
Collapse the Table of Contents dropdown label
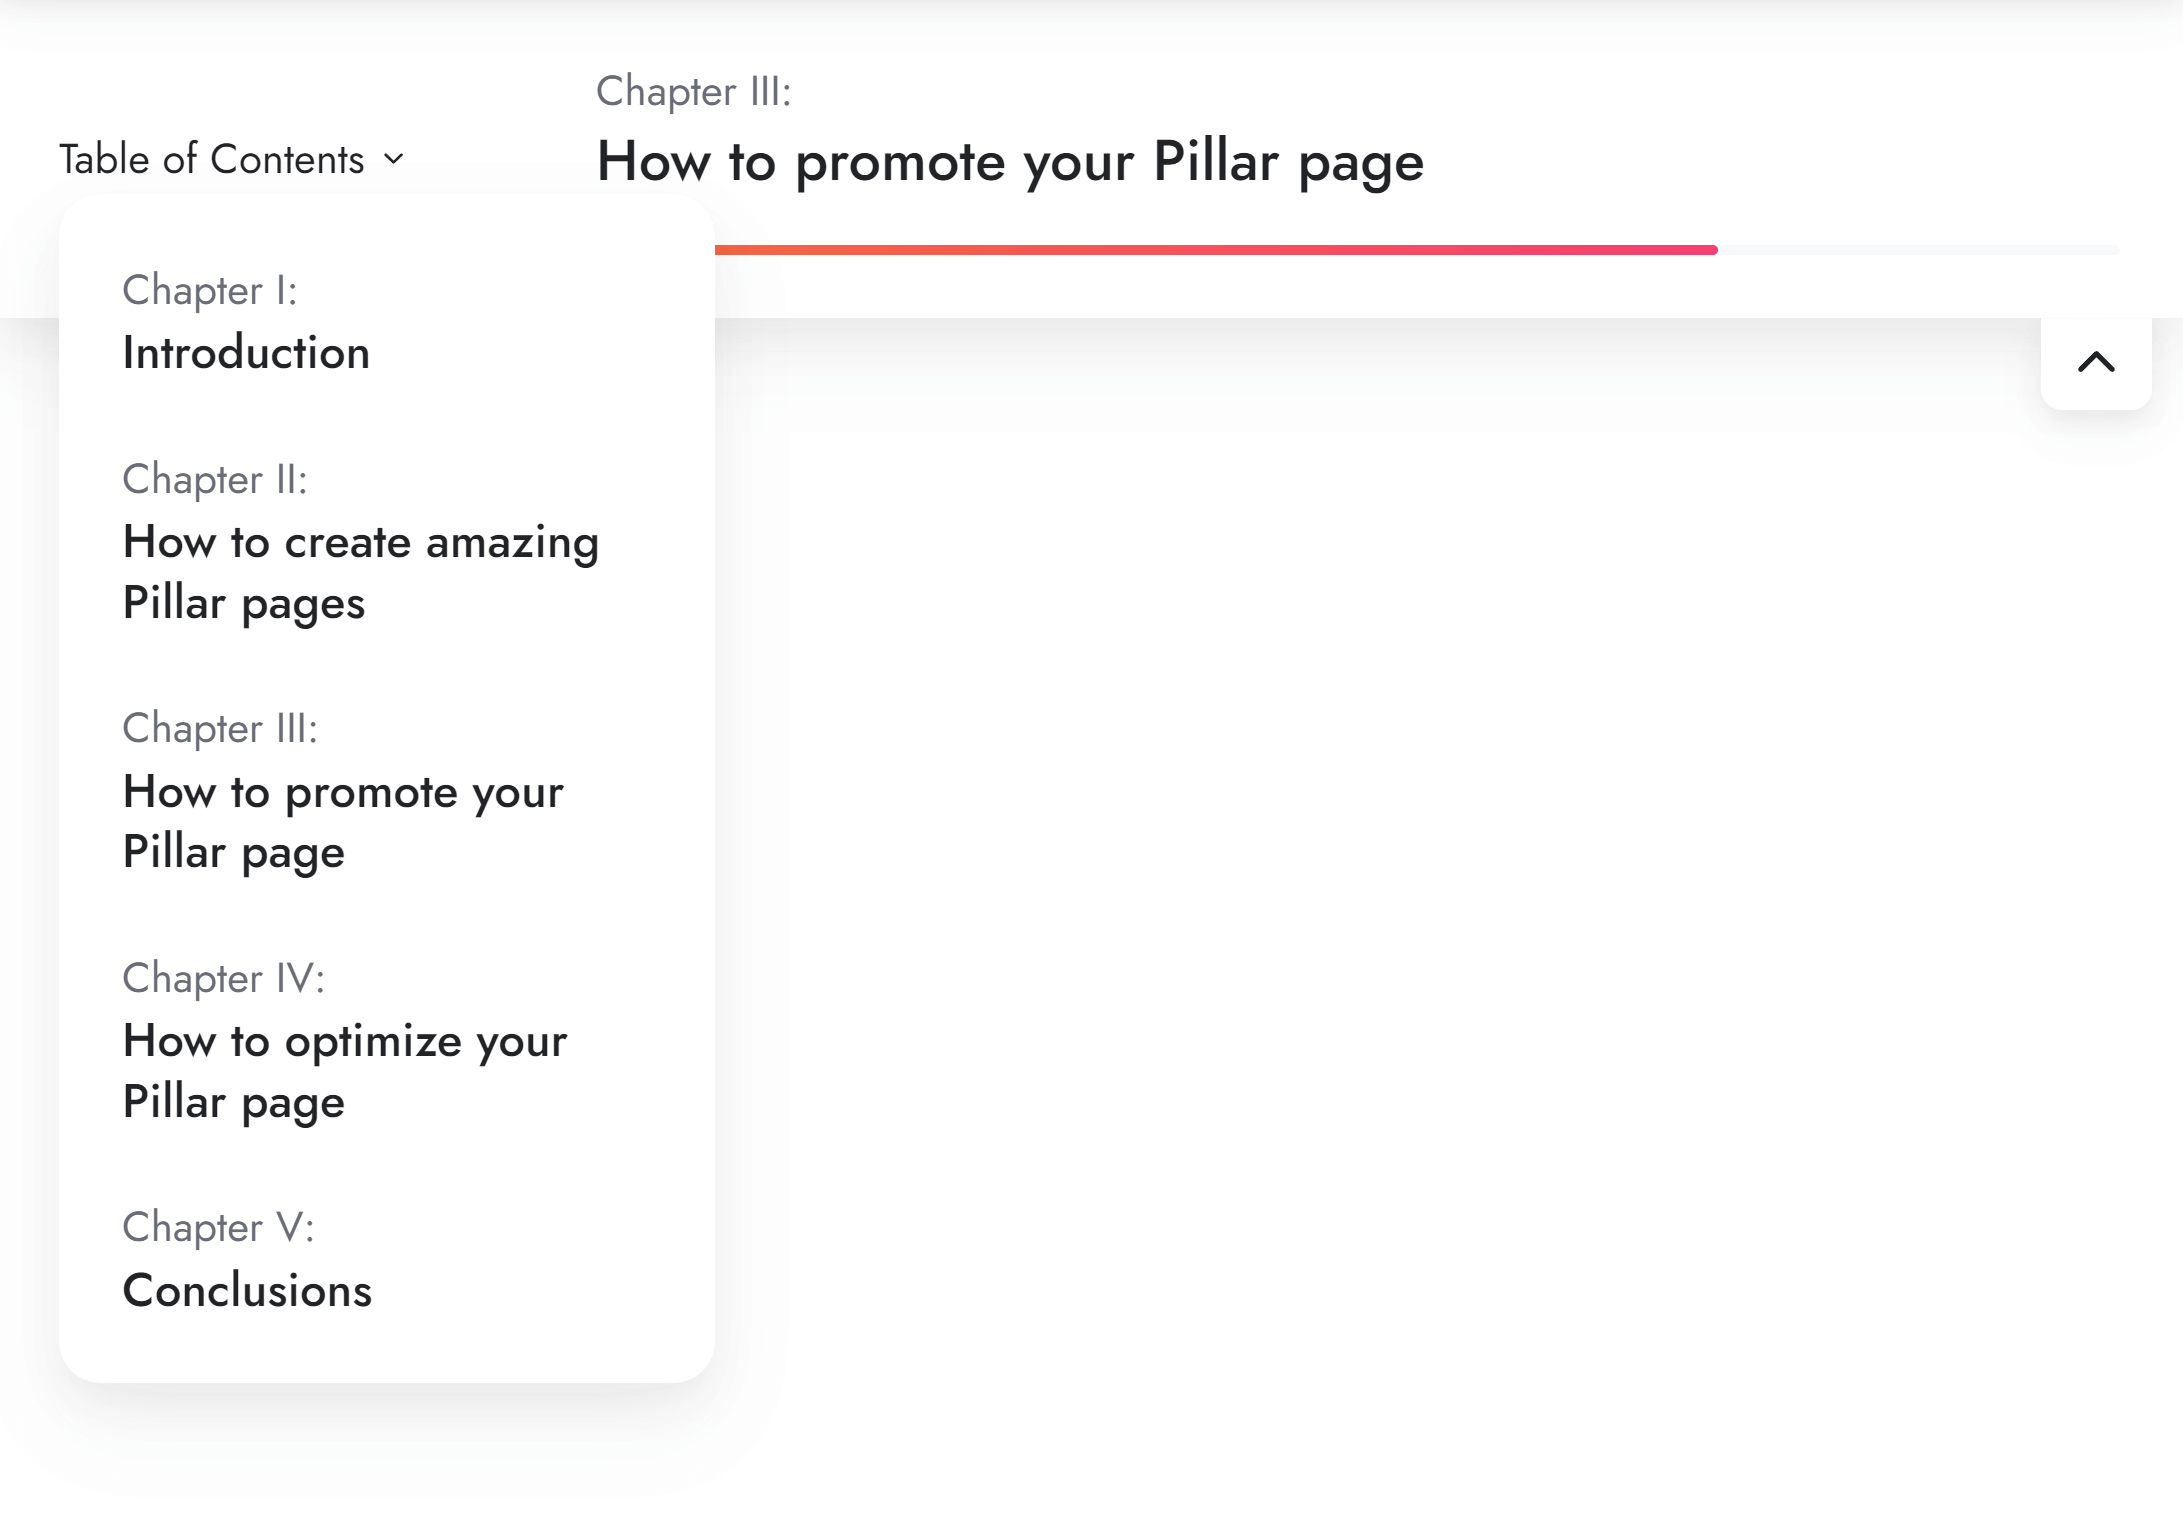(211, 159)
